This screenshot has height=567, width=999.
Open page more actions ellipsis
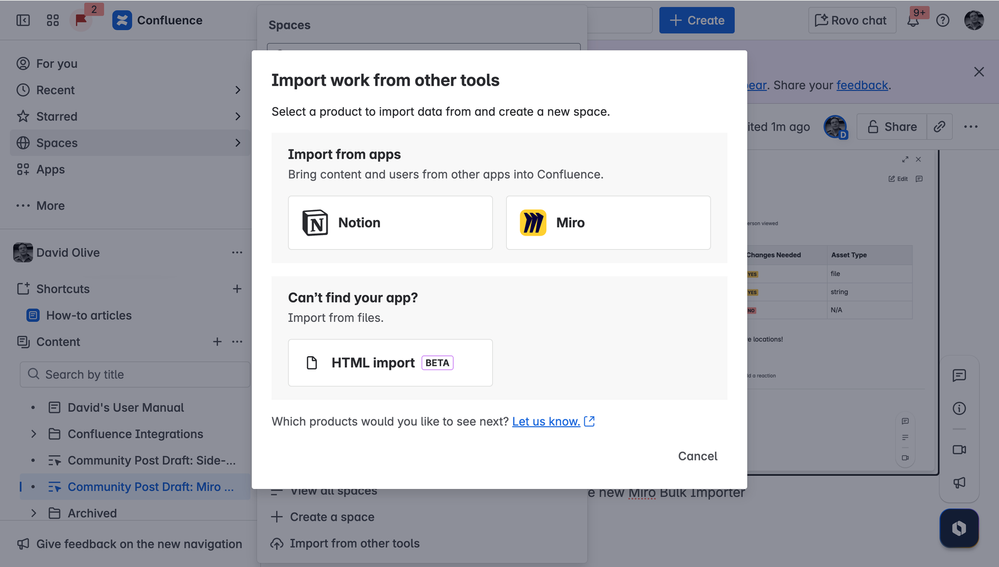click(971, 127)
